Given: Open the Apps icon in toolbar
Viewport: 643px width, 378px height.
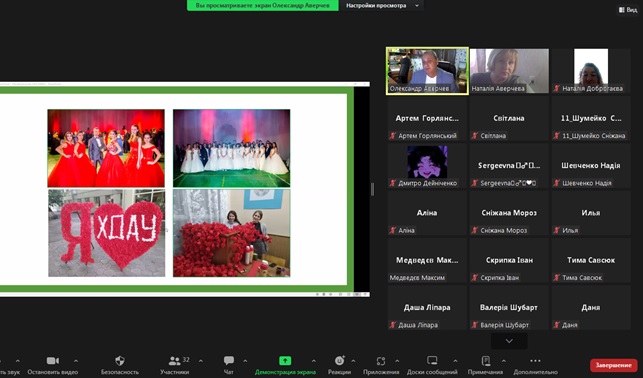Looking at the screenshot, I should point(381,361).
